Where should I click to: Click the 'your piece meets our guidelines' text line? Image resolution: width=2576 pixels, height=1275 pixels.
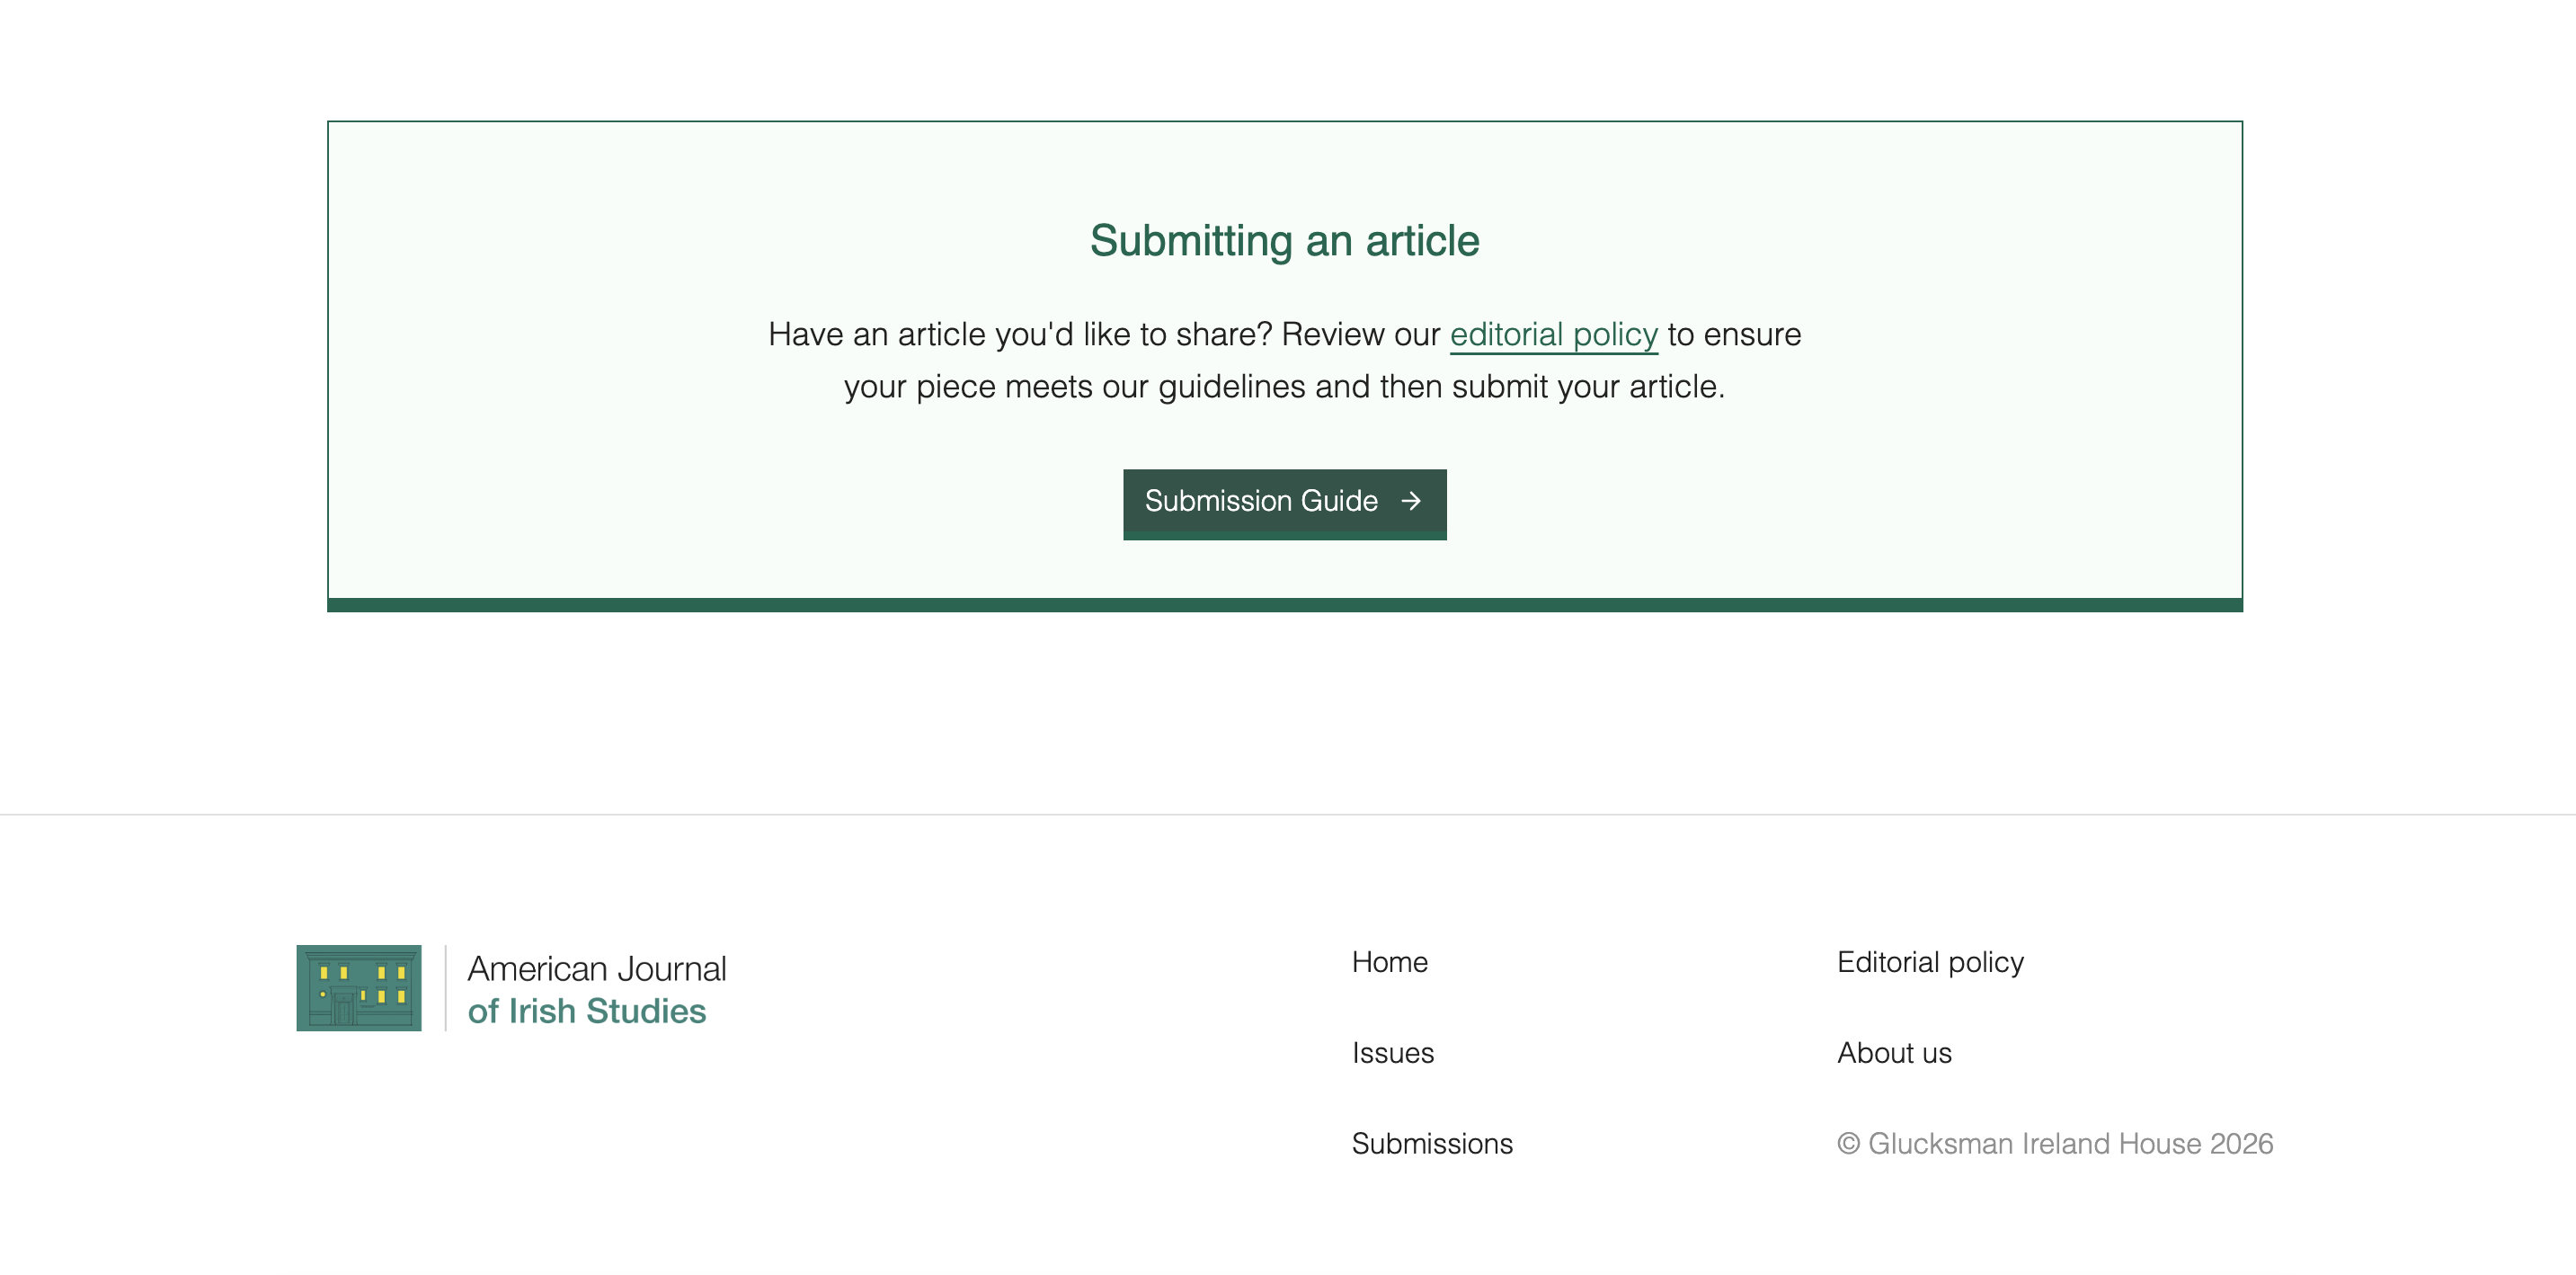[1284, 387]
